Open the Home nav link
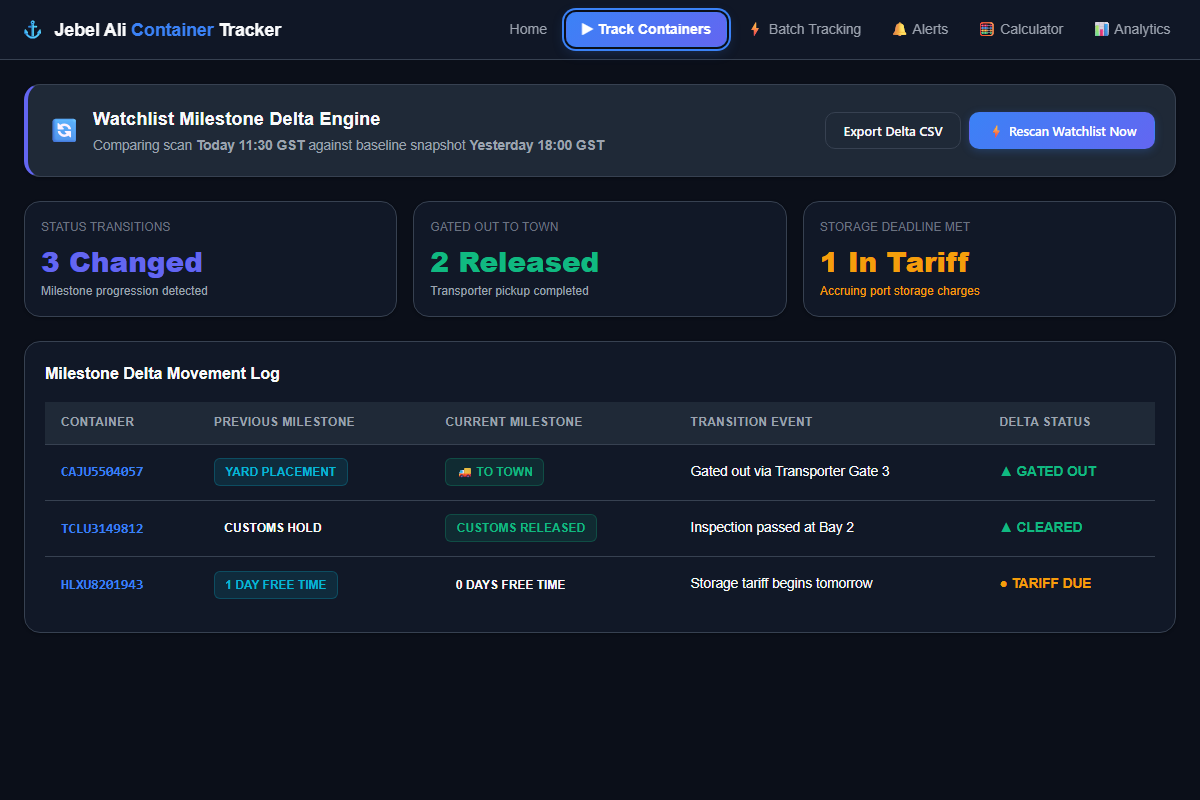Screen dimensions: 1200x800 point(528,29)
